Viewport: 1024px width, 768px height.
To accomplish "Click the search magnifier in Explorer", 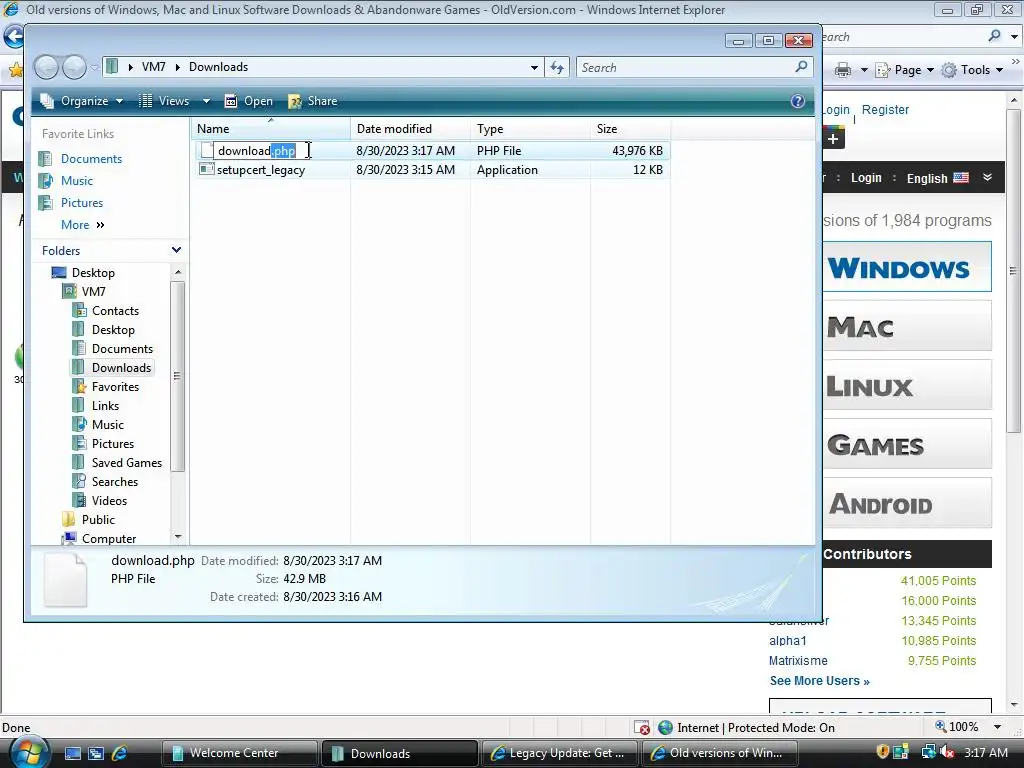I will point(801,67).
